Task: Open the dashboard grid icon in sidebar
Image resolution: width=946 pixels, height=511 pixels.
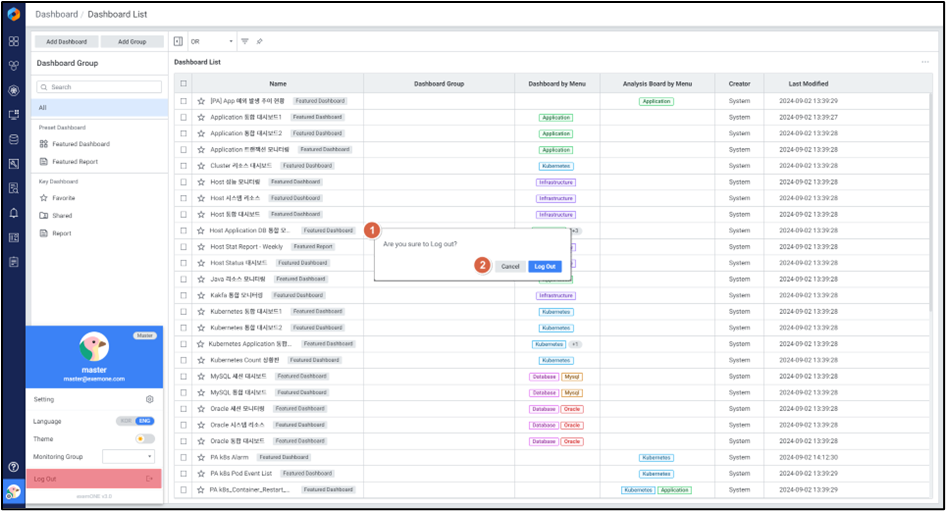Action: point(14,41)
